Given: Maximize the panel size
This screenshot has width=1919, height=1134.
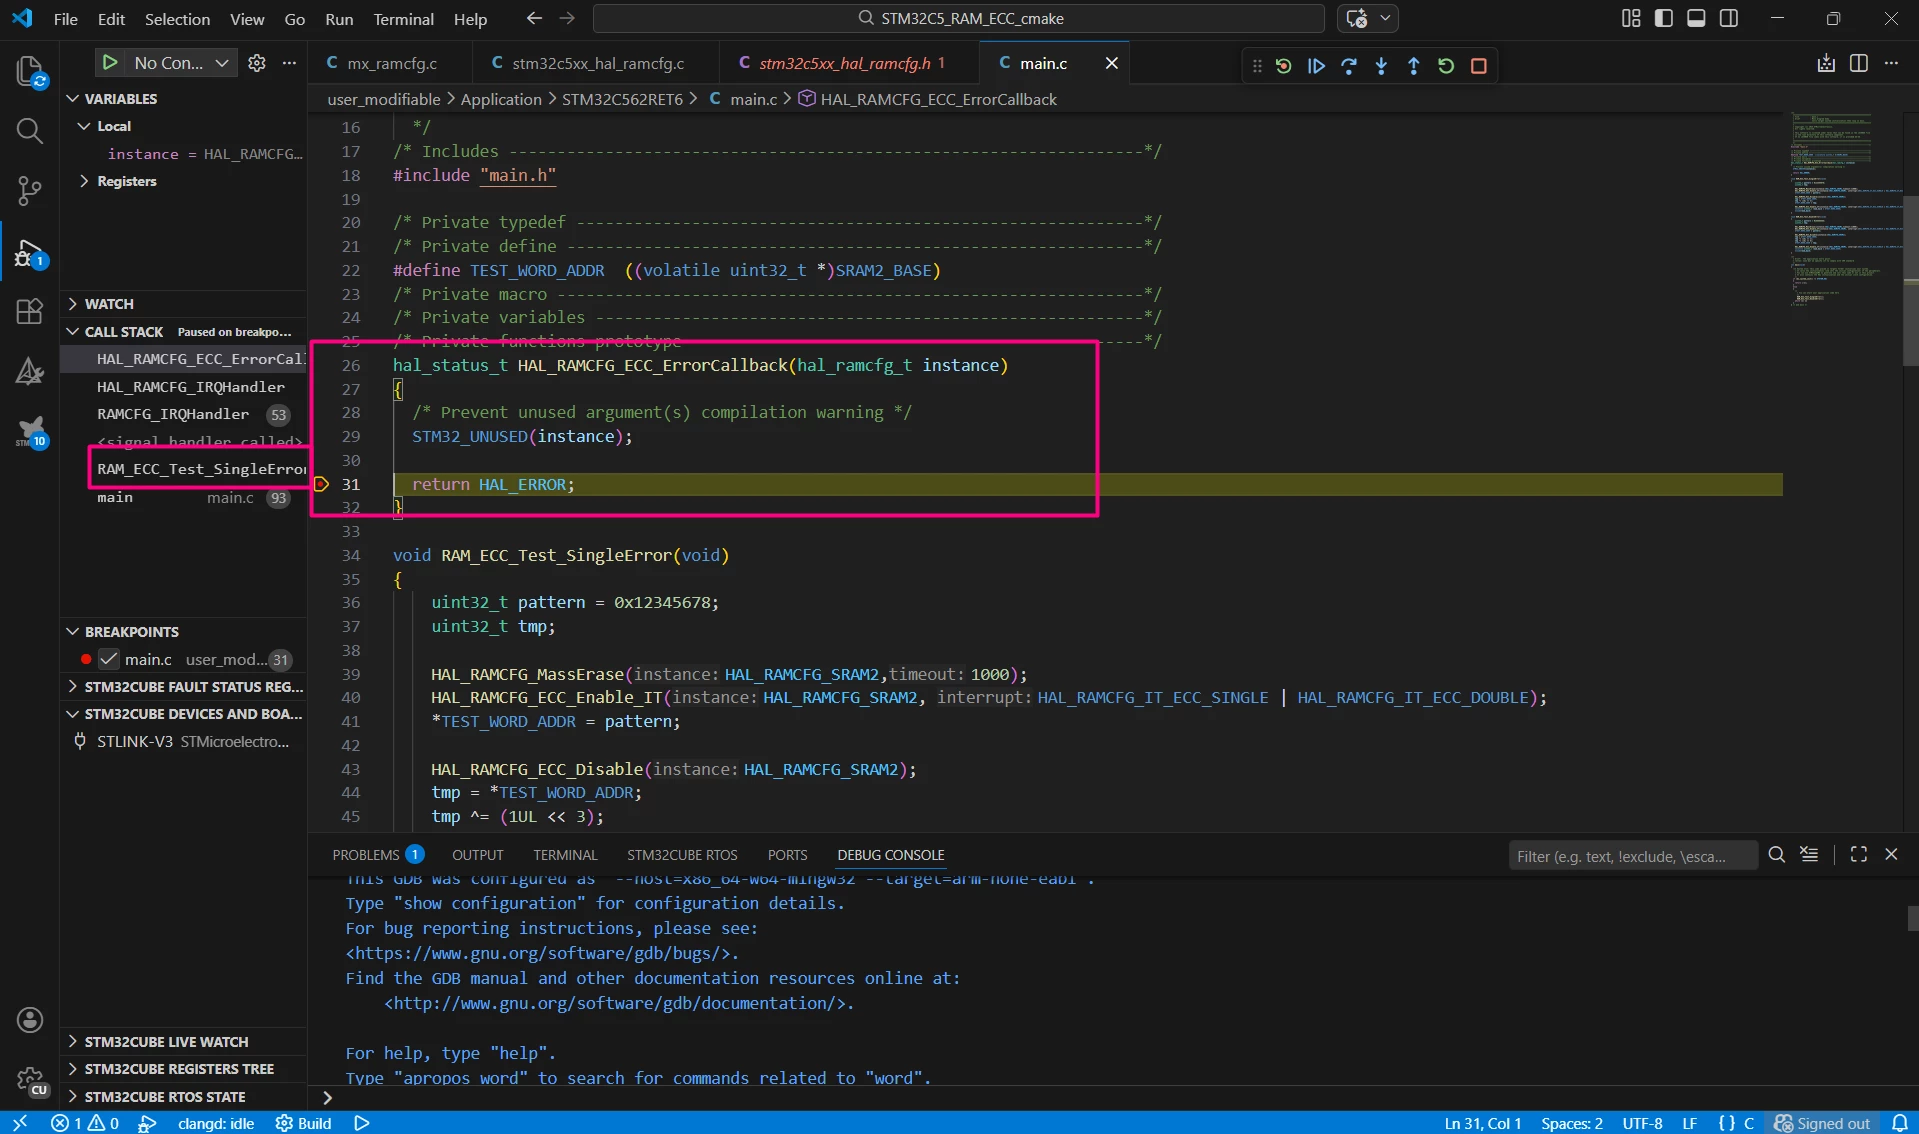Looking at the screenshot, I should pyautogui.click(x=1859, y=854).
